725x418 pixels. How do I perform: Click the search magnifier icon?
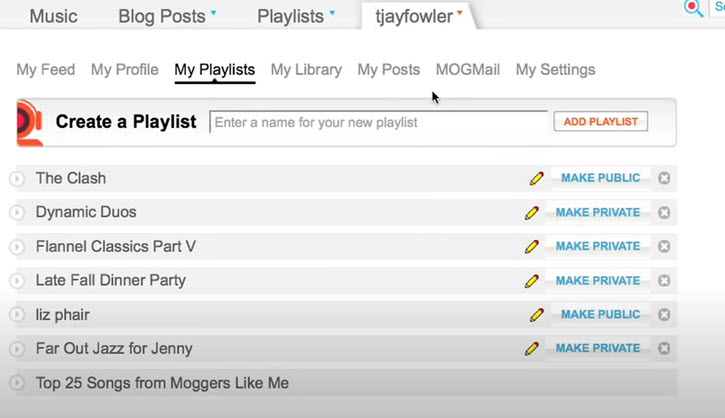[693, 8]
